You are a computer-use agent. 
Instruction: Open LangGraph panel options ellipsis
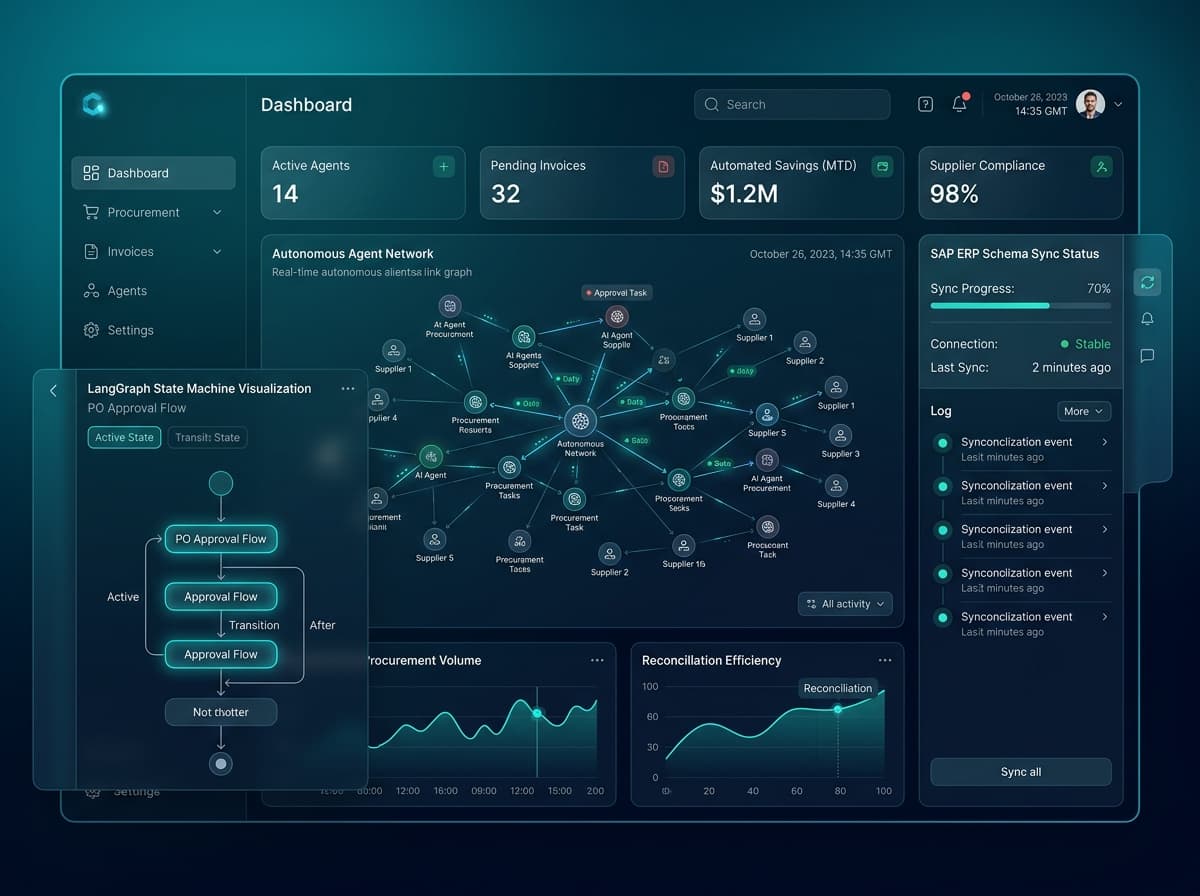348,389
